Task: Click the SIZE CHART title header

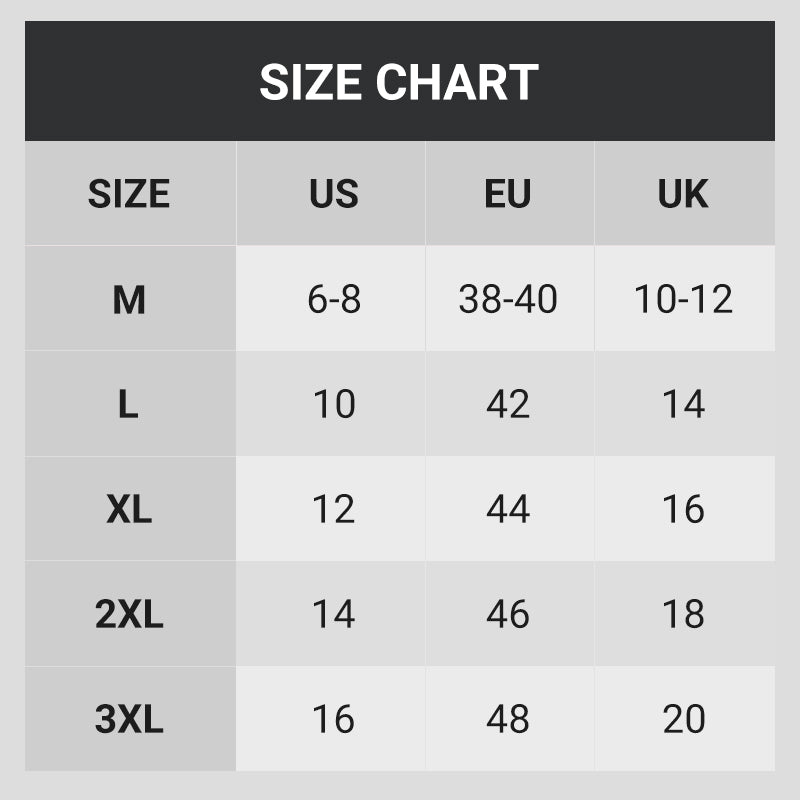Action: click(399, 82)
